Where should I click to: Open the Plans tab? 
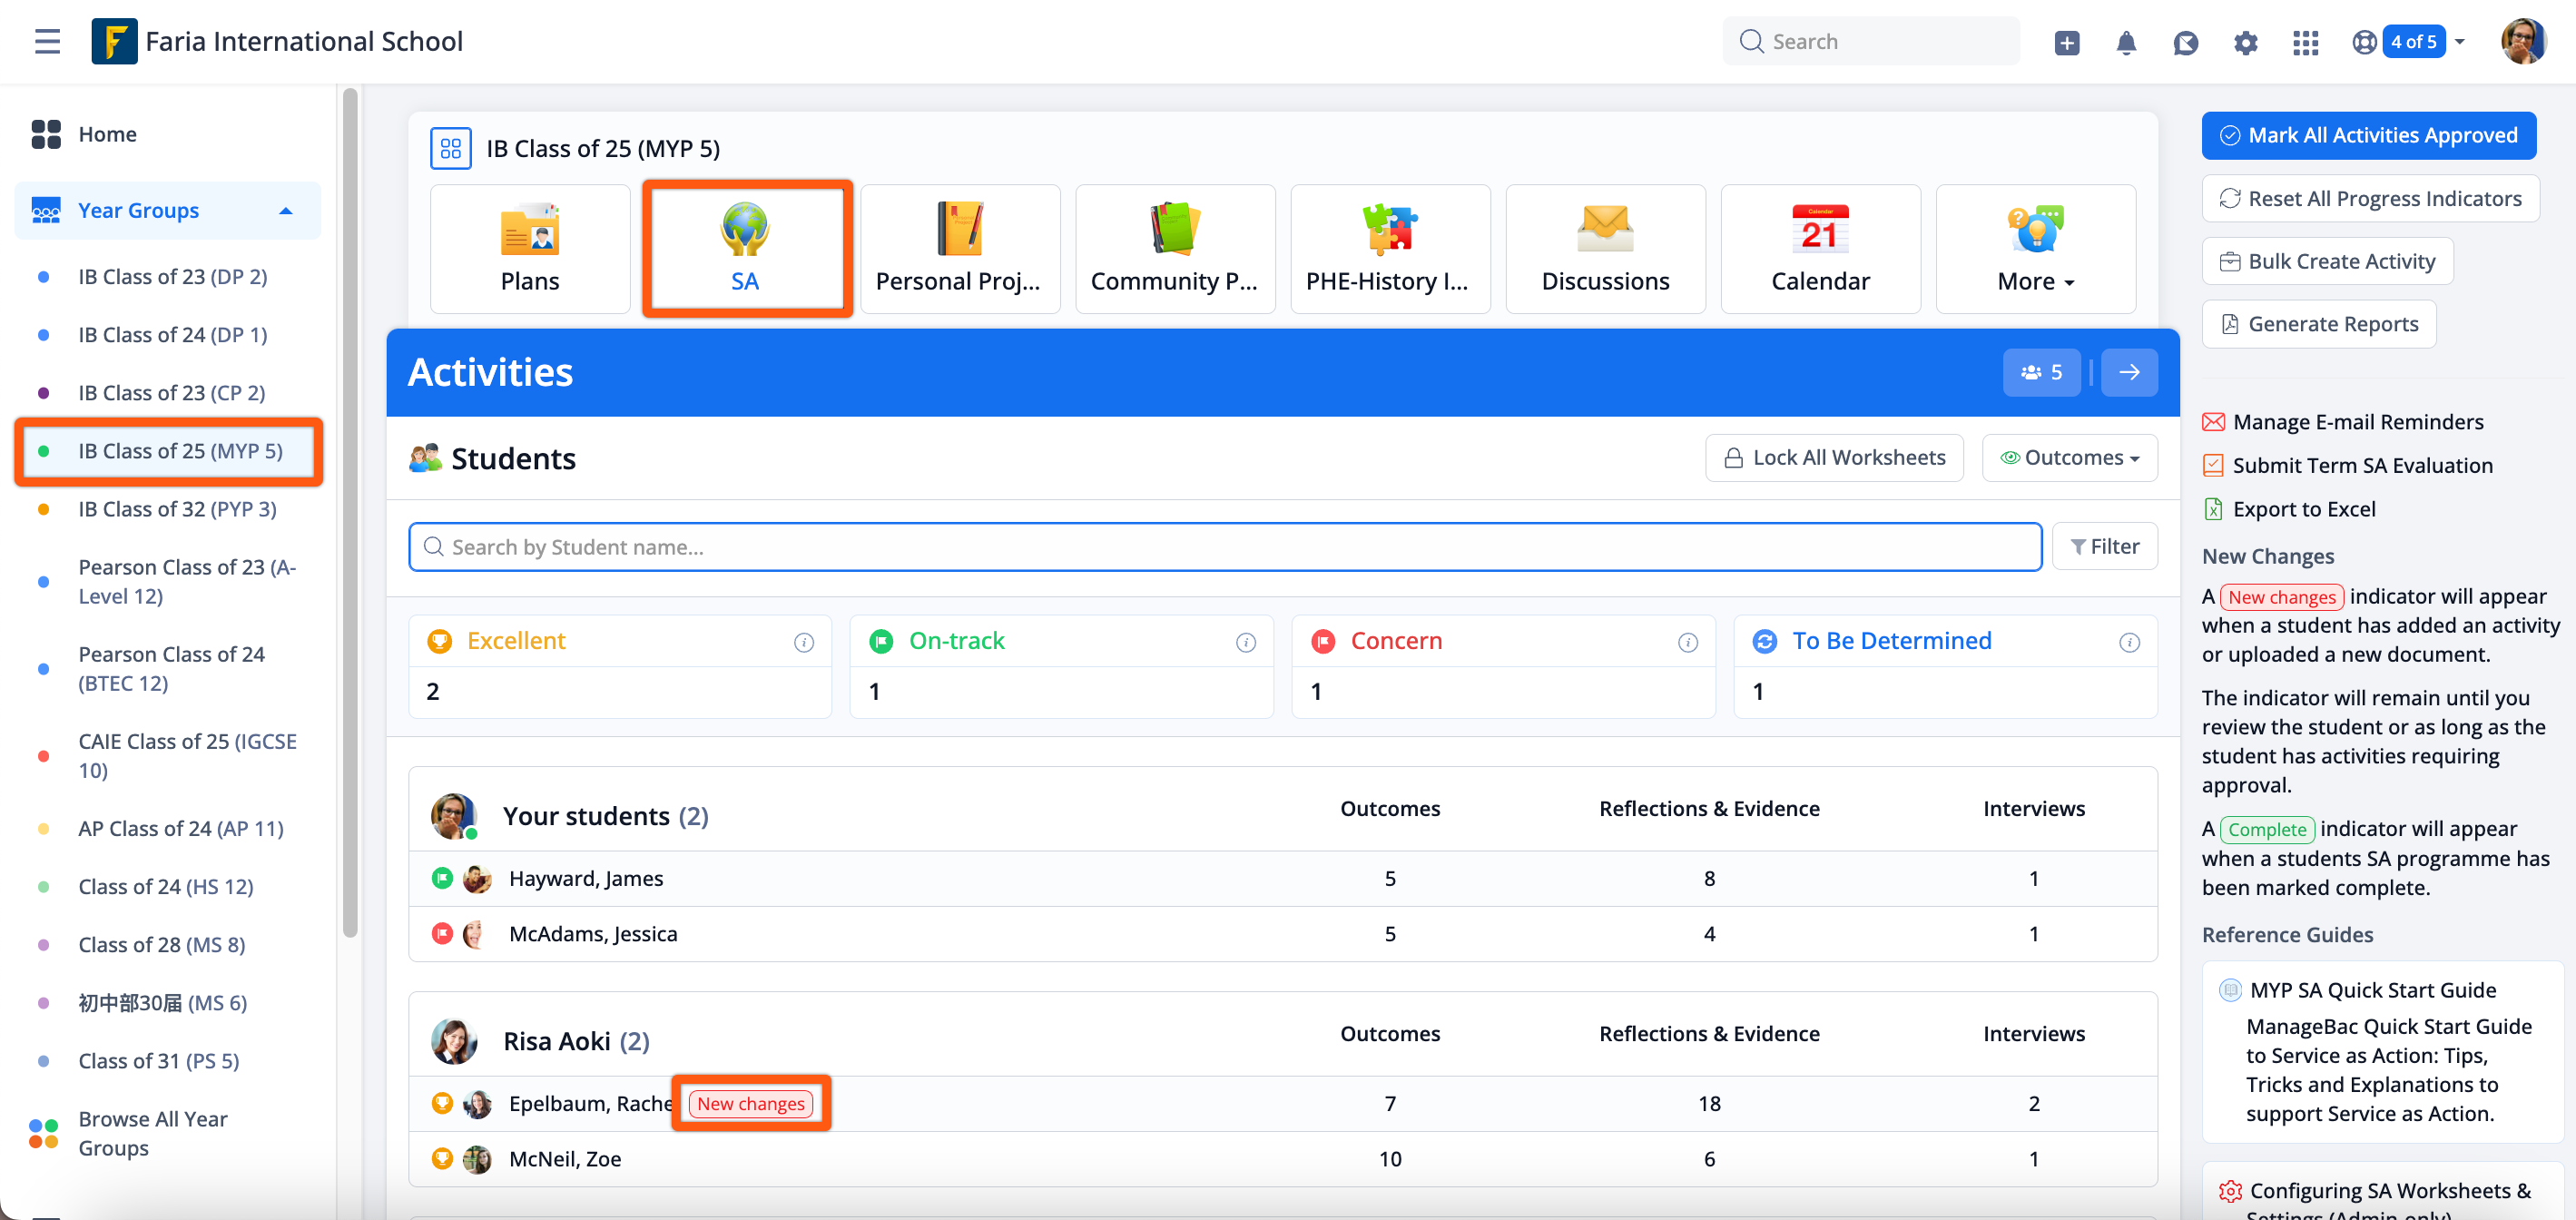pos(530,248)
